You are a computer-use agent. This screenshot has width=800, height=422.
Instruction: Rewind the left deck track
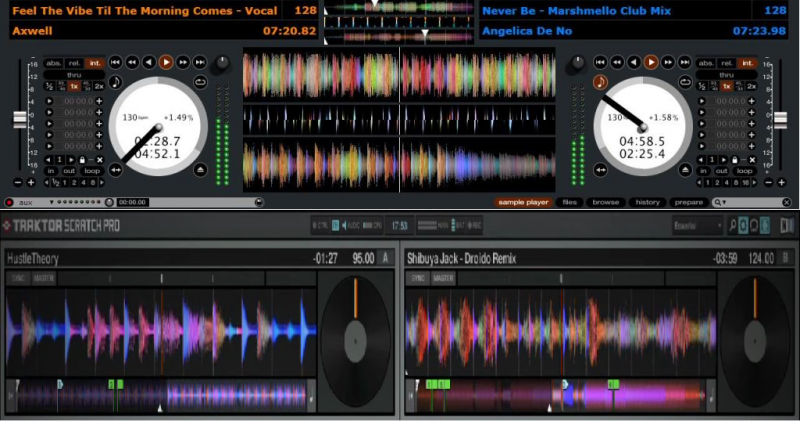[x=132, y=62]
